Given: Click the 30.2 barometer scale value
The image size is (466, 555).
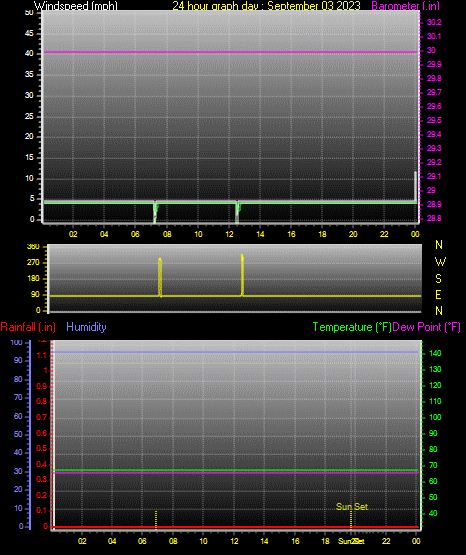Looking at the screenshot, I should pyautogui.click(x=434, y=22).
